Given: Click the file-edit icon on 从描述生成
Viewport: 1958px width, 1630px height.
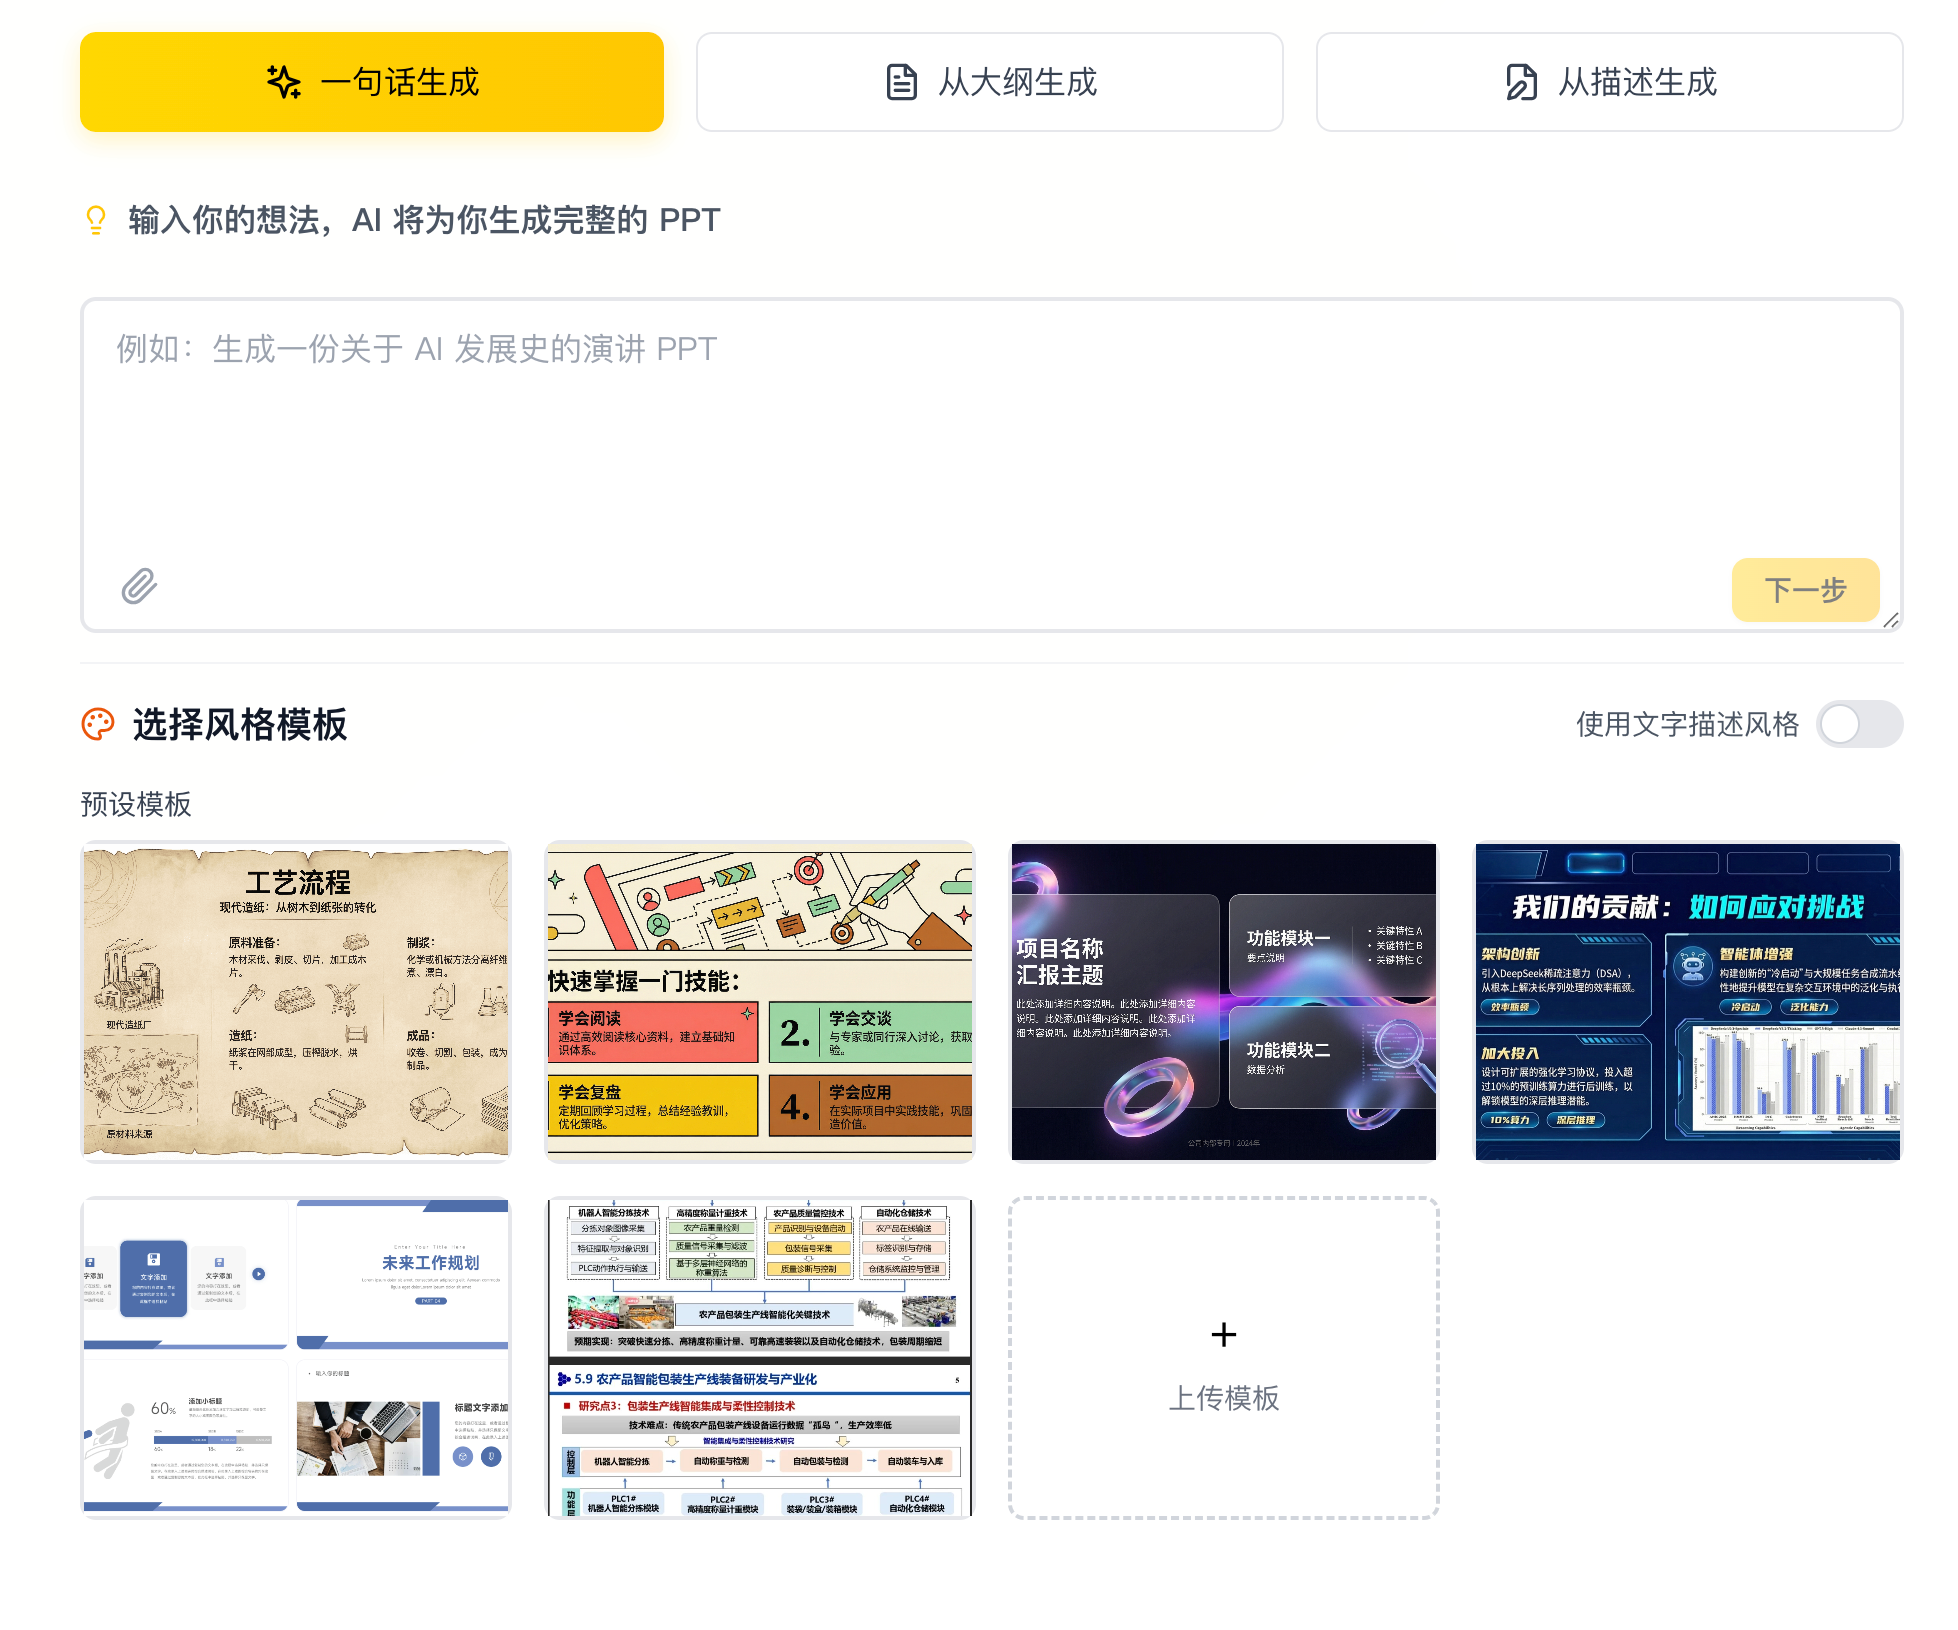Looking at the screenshot, I should click(x=1521, y=82).
